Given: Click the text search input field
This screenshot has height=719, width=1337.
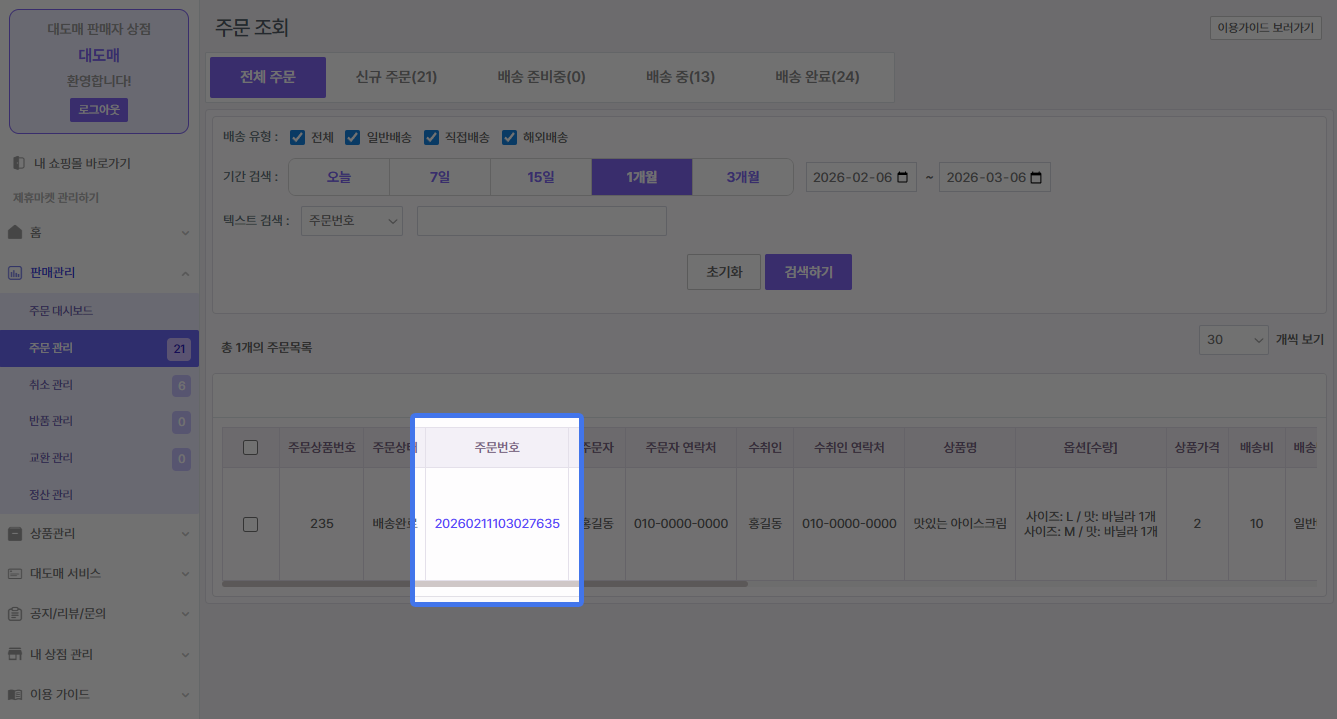Looking at the screenshot, I should coord(541,221).
